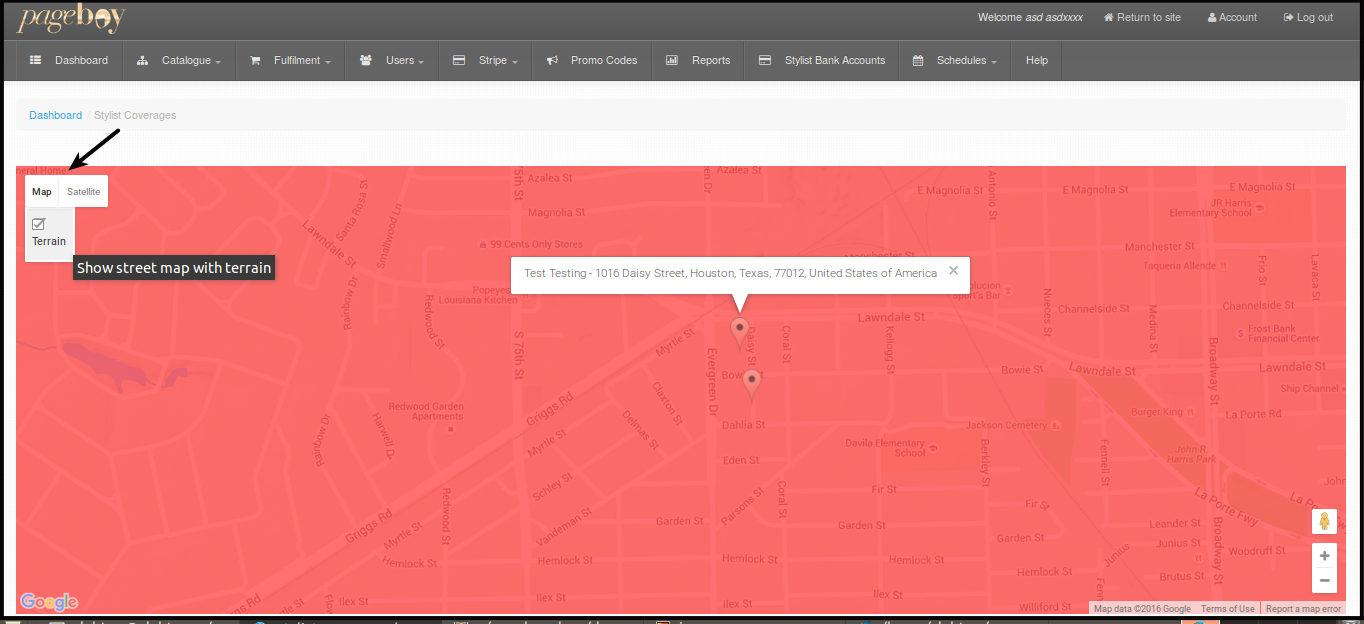Image resolution: width=1364 pixels, height=624 pixels.
Task: Open the map Terms of Use link
Action: click(1228, 609)
